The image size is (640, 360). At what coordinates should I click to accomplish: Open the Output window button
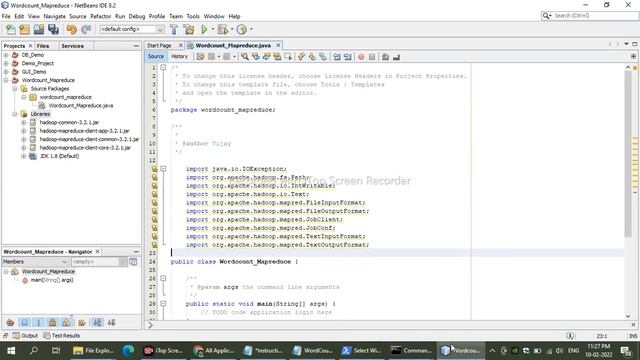pos(25,336)
